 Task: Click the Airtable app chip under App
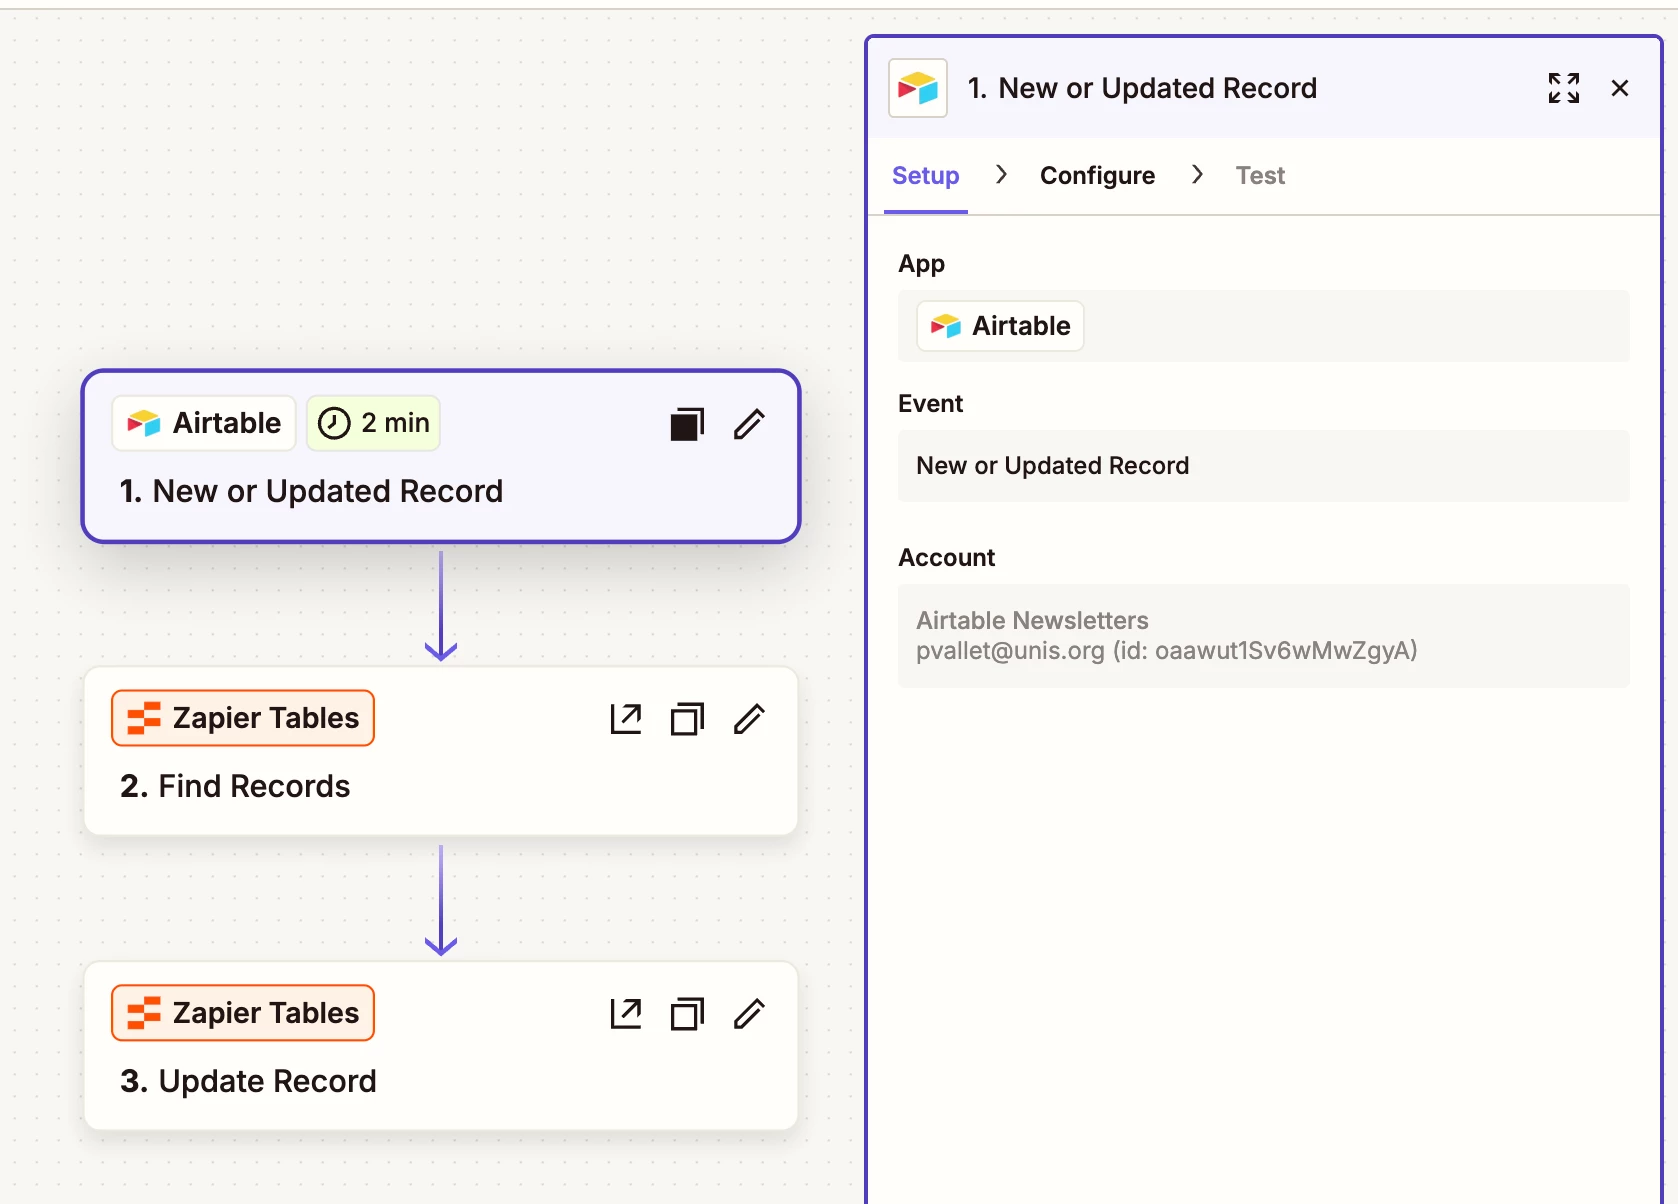tap(1001, 326)
